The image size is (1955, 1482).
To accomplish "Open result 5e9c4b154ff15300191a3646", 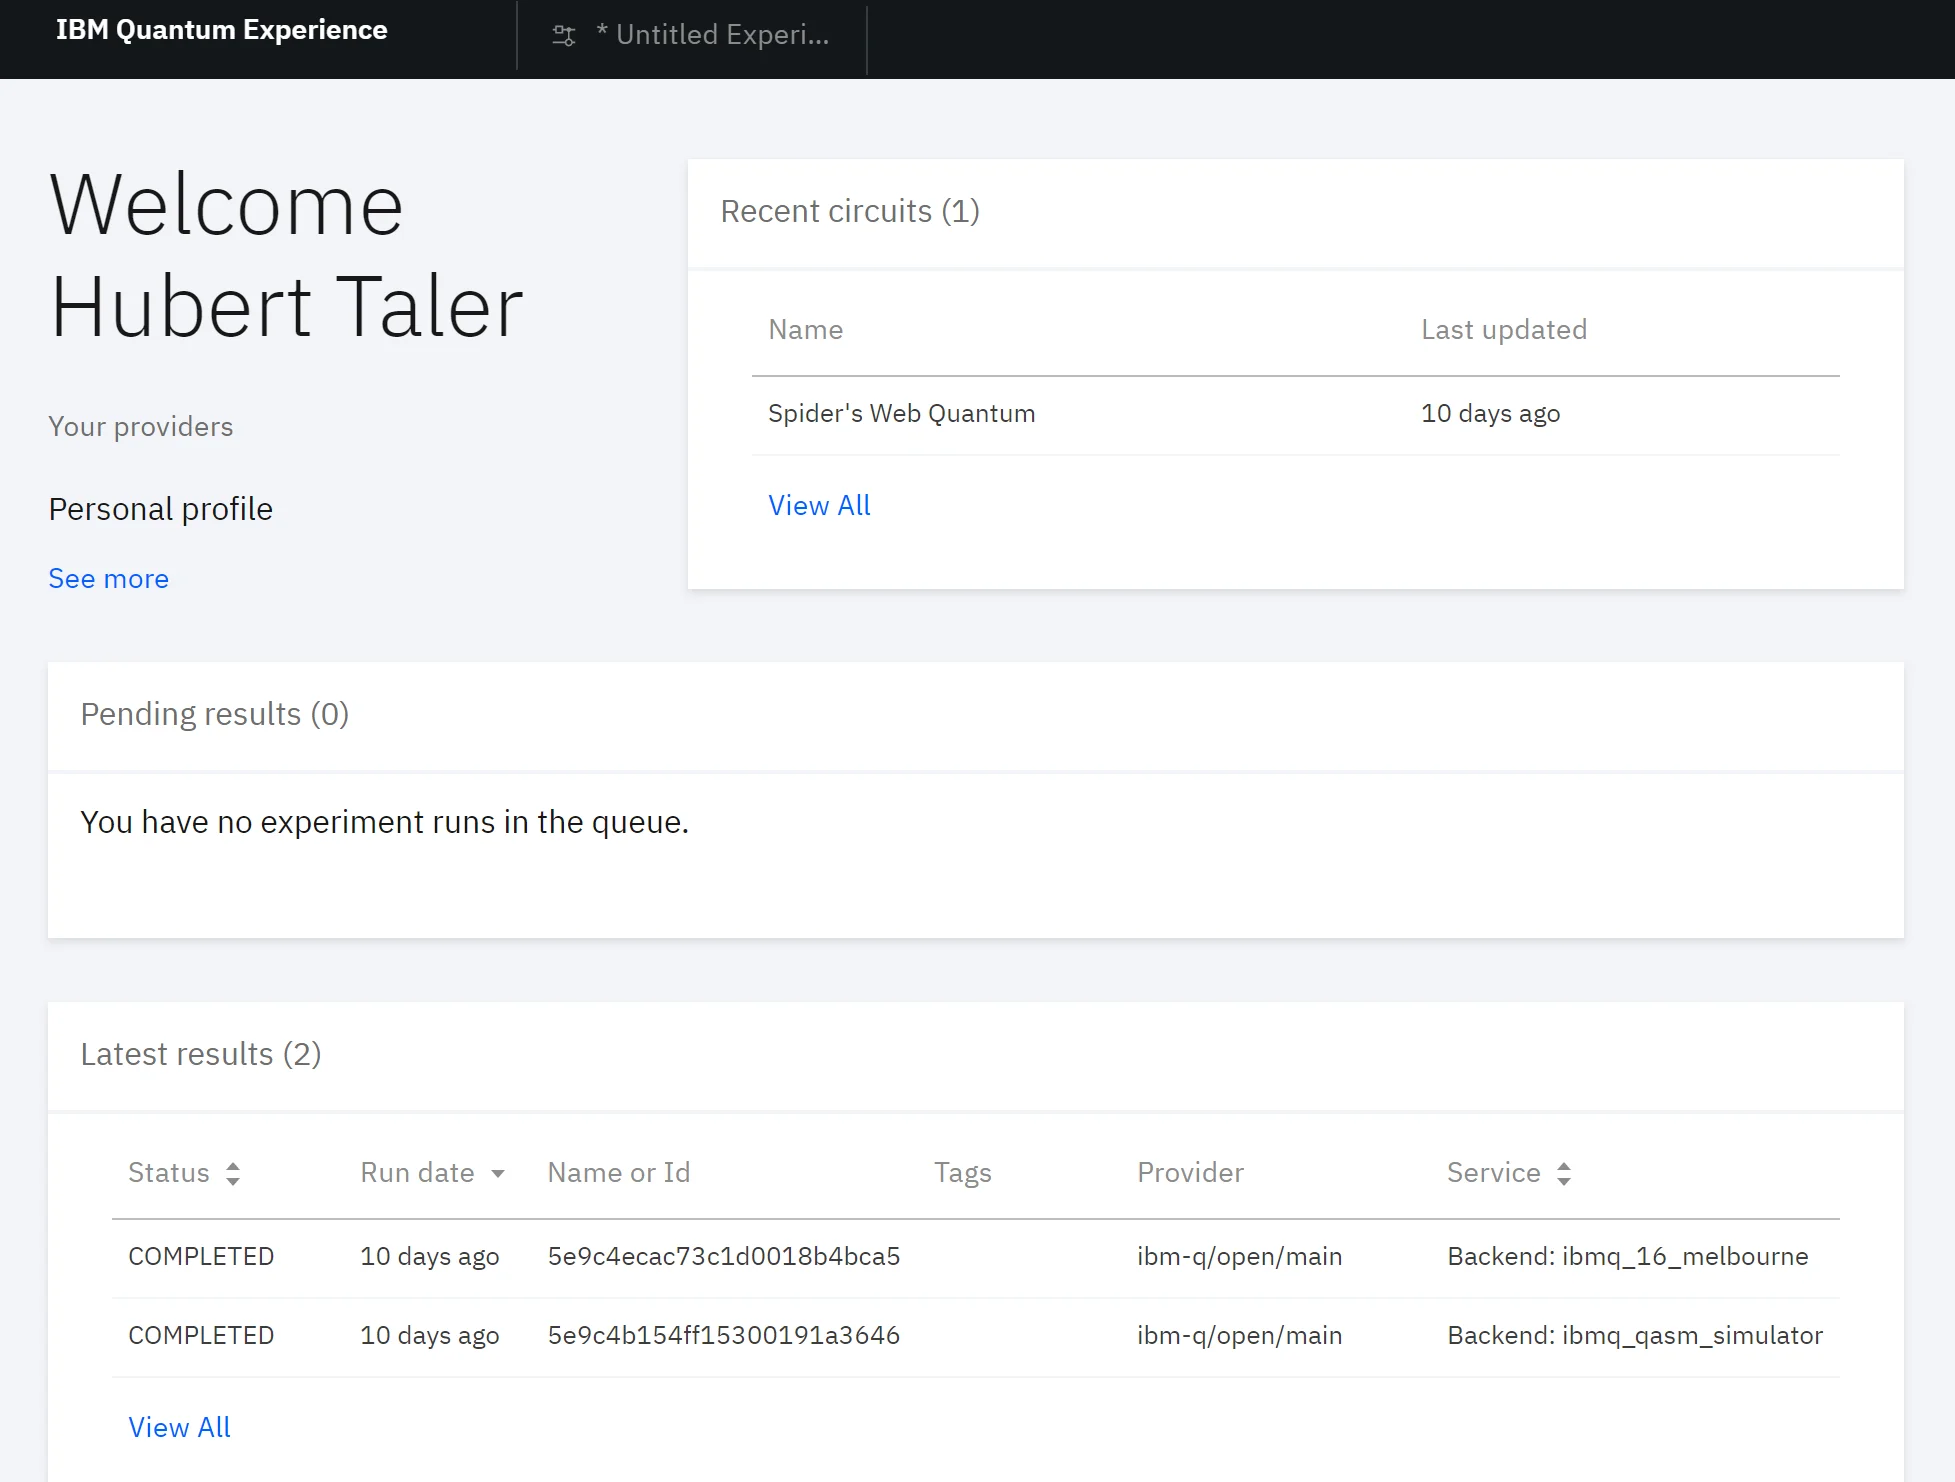I will click(724, 1336).
